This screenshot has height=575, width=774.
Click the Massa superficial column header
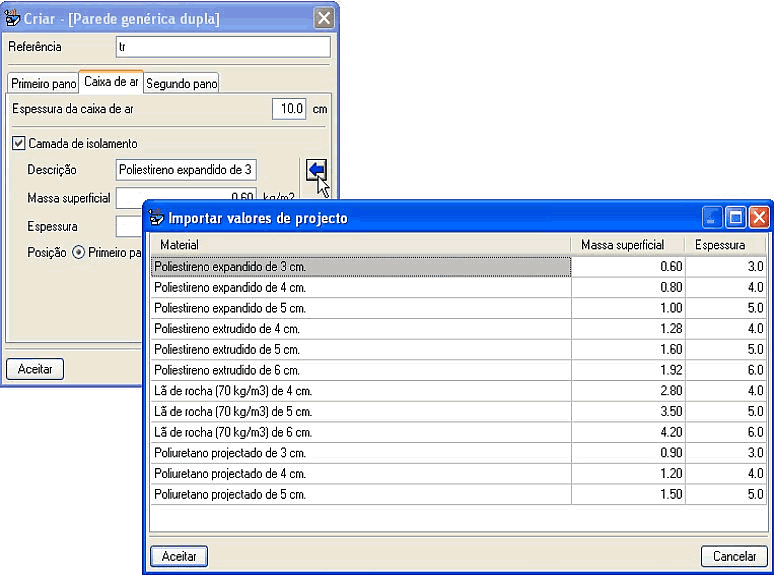pyautogui.click(x=628, y=245)
